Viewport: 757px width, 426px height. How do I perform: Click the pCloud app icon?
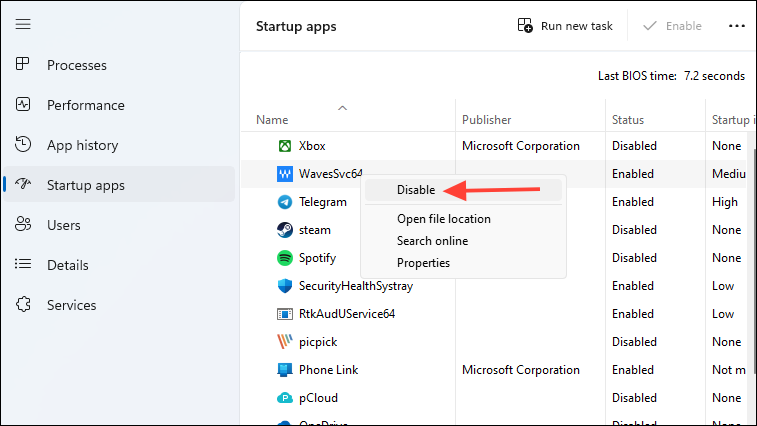(285, 398)
